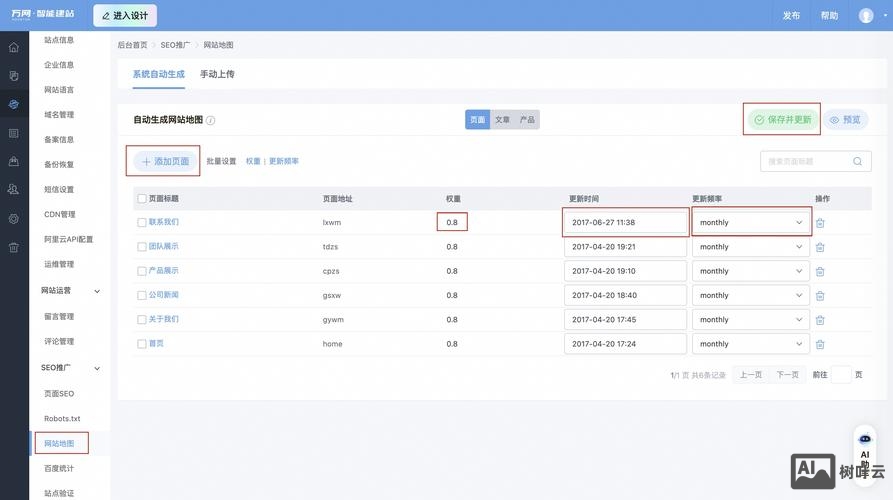The height and width of the screenshot is (500, 893).
Task: Check the 团队展示 row checkbox
Action: 142,247
